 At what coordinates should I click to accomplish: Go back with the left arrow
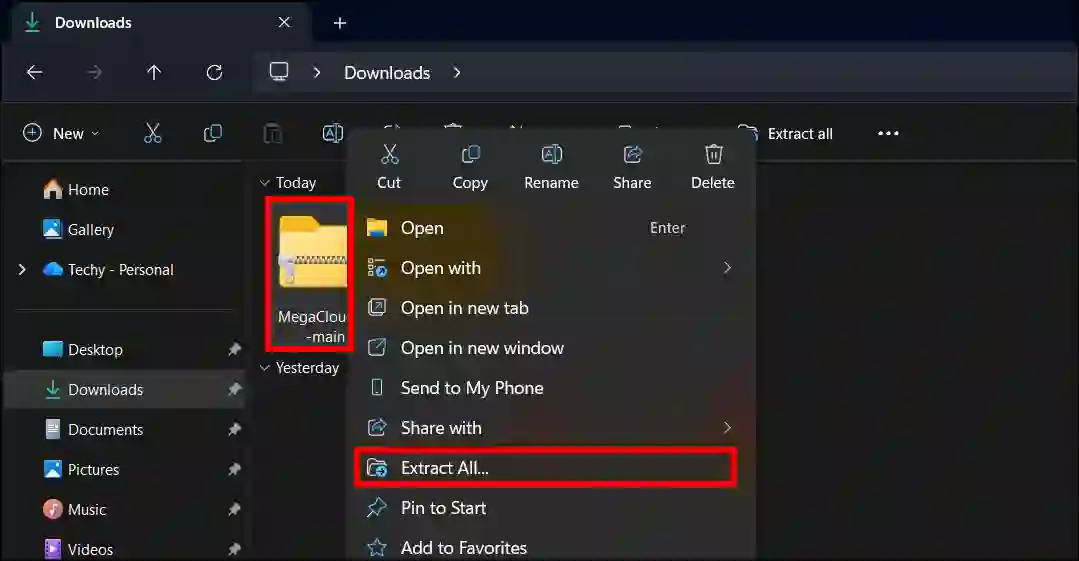click(x=34, y=72)
